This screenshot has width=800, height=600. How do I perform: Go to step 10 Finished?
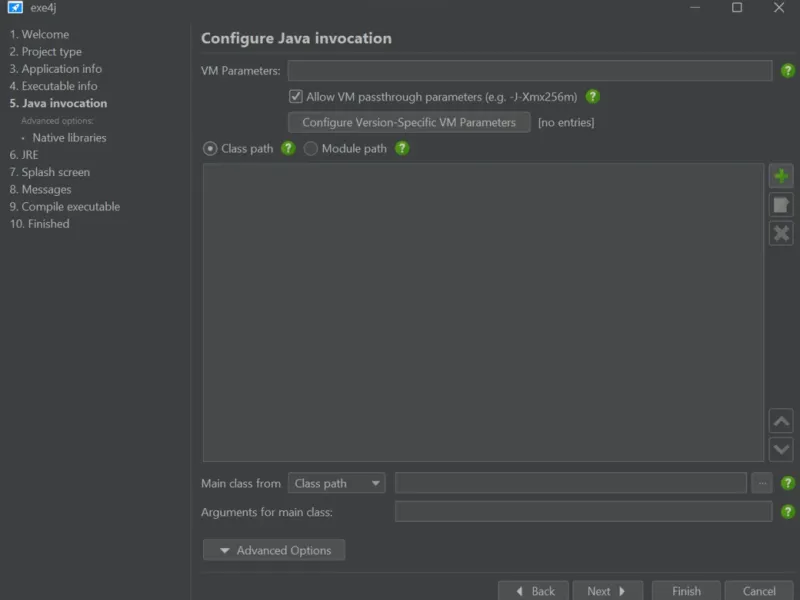[39, 224]
